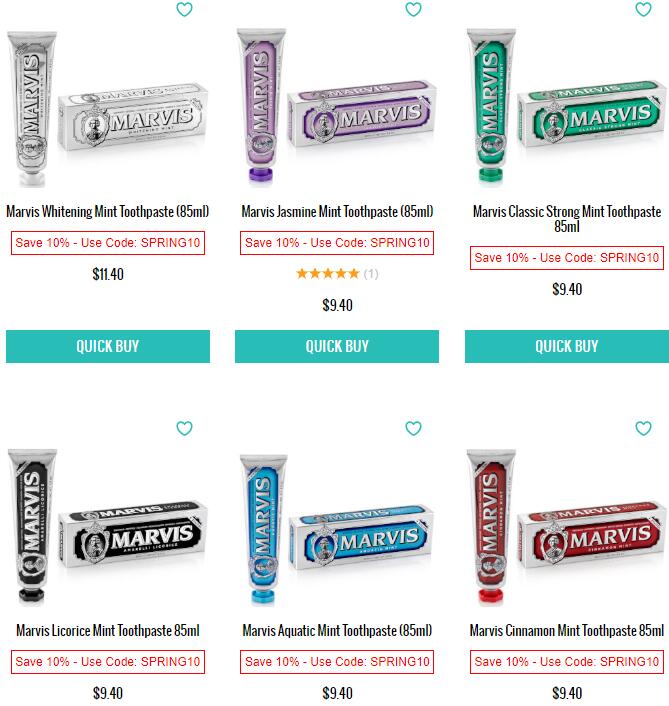The width and height of the screenshot is (669, 706).
Task: Click Quick Buy under Jasmine Mint Toothpaste
Action: [x=337, y=346]
